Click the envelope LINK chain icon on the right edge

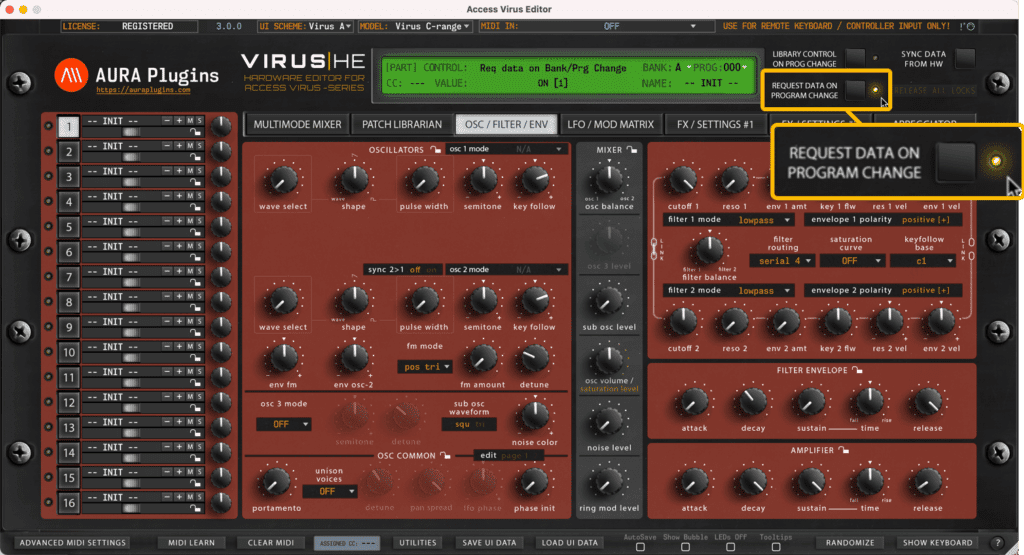tap(971, 249)
